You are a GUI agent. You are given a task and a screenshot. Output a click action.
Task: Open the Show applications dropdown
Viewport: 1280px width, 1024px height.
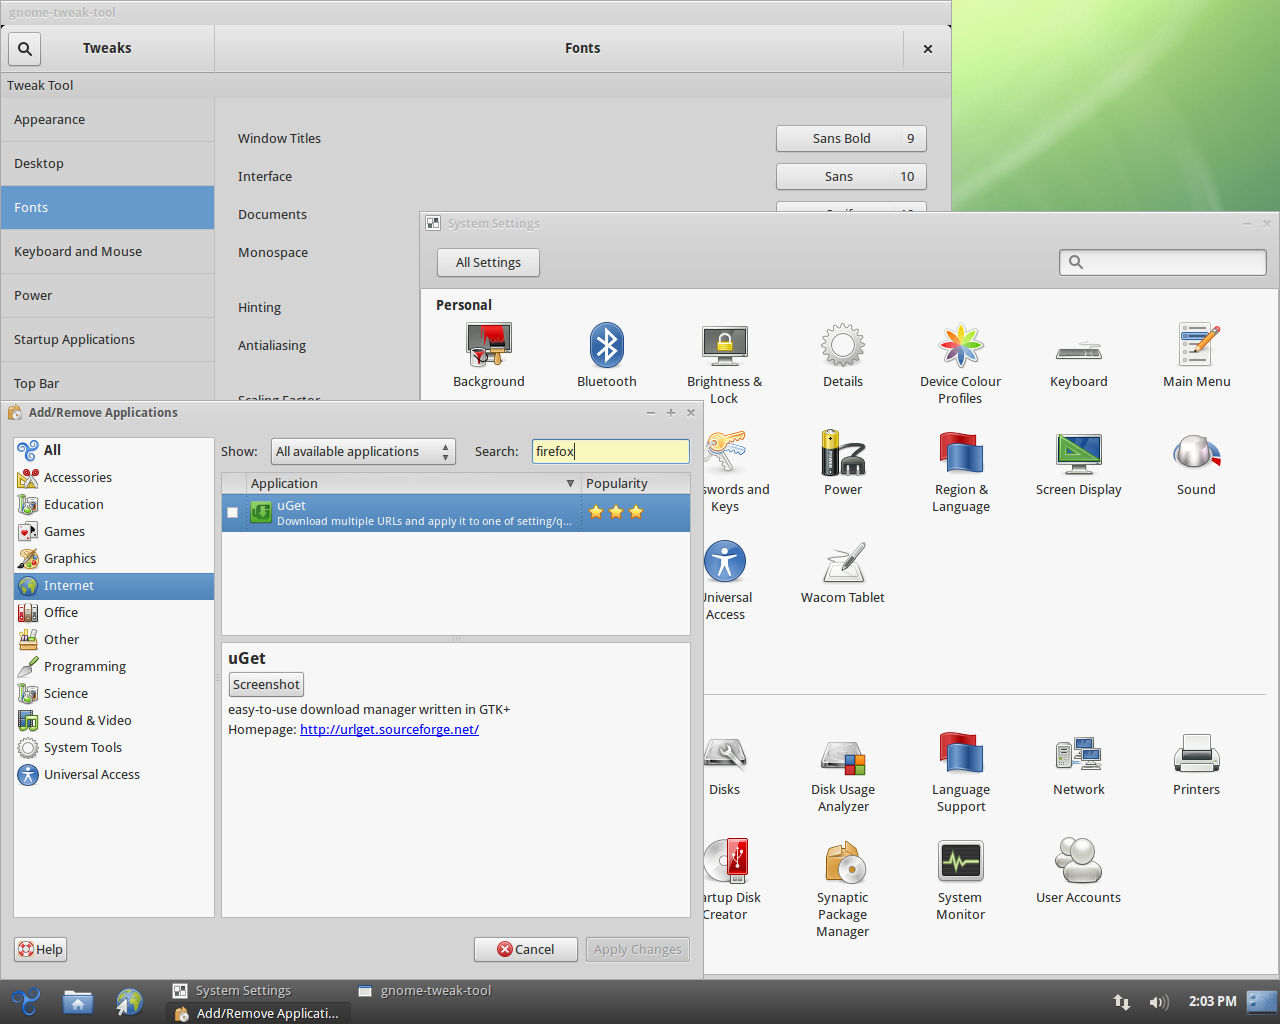point(363,452)
